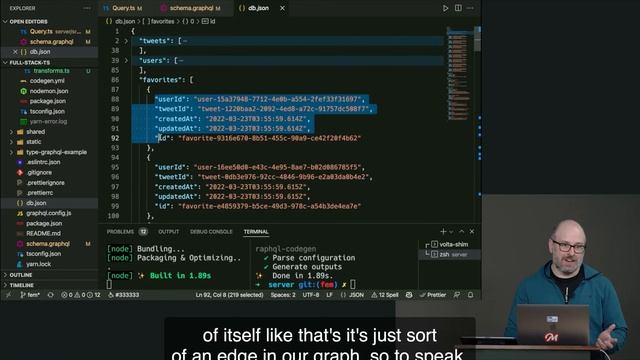Unfold the users array on line 39

pyautogui.click(x=126, y=60)
